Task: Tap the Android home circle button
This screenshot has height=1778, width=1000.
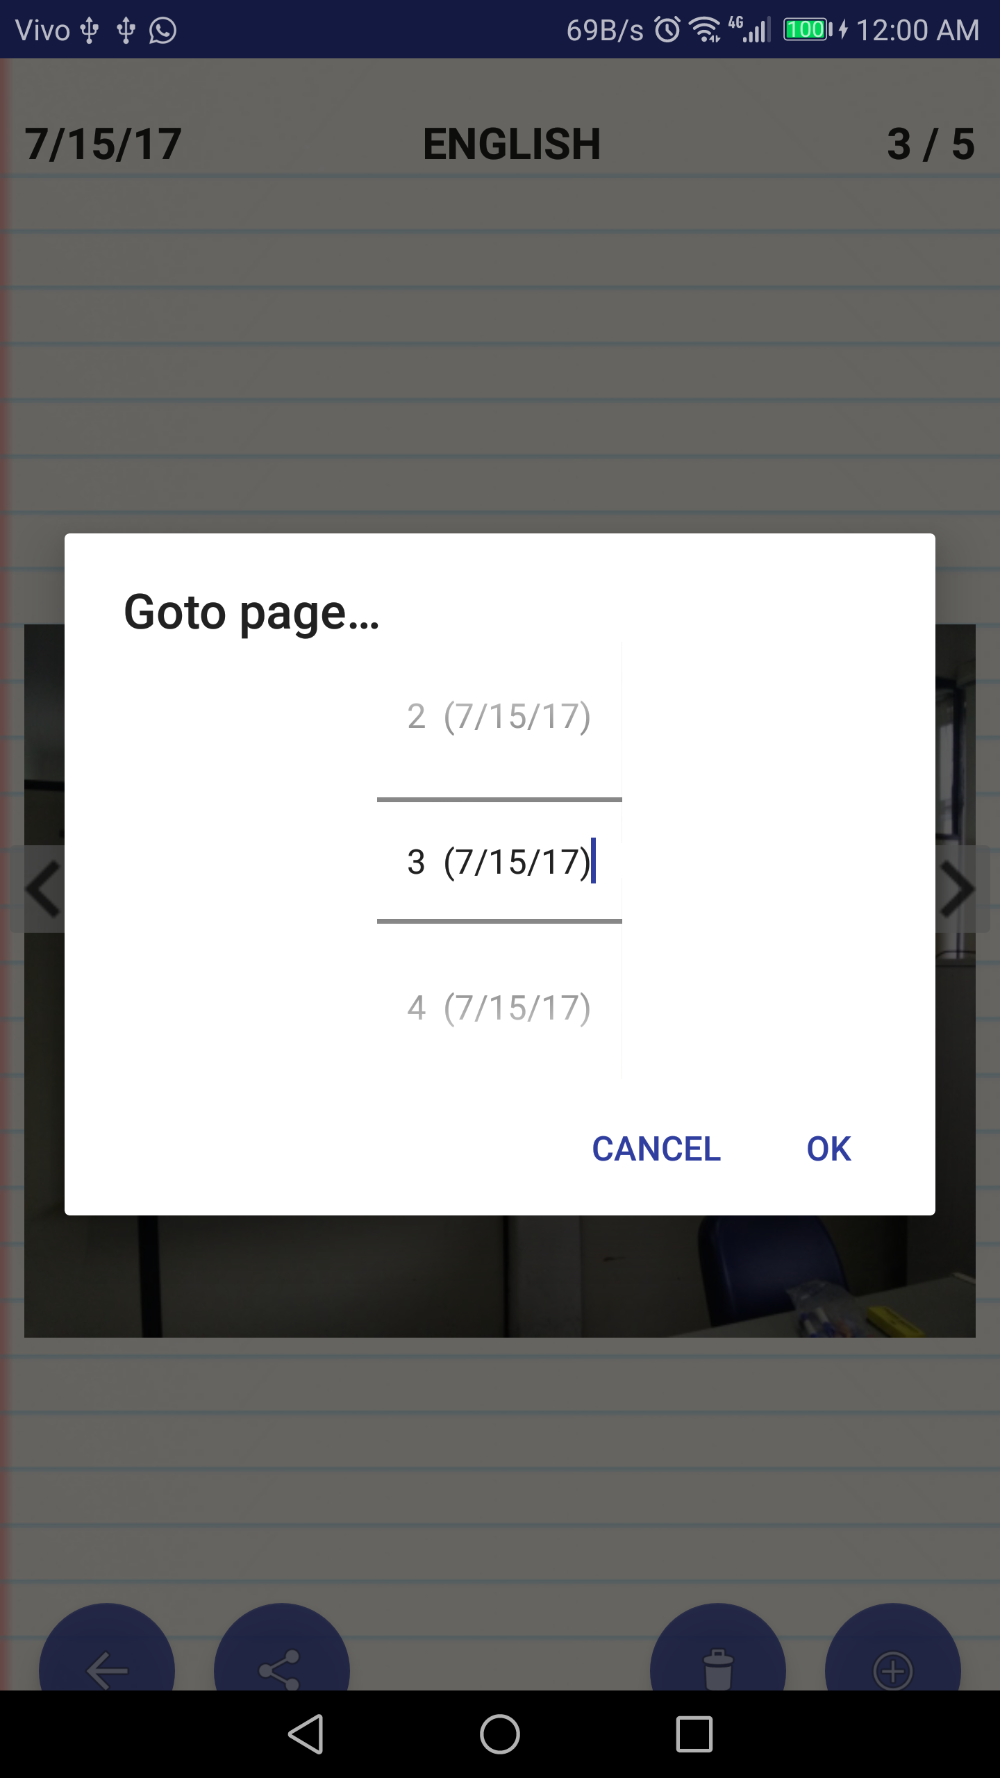Action: pyautogui.click(x=500, y=1734)
